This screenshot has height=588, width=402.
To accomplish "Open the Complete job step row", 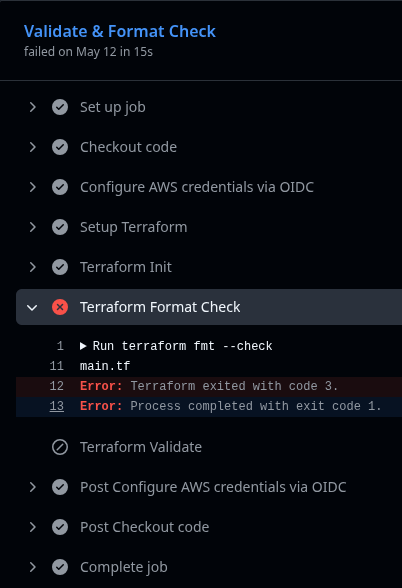I will pyautogui.click(x=209, y=567).
